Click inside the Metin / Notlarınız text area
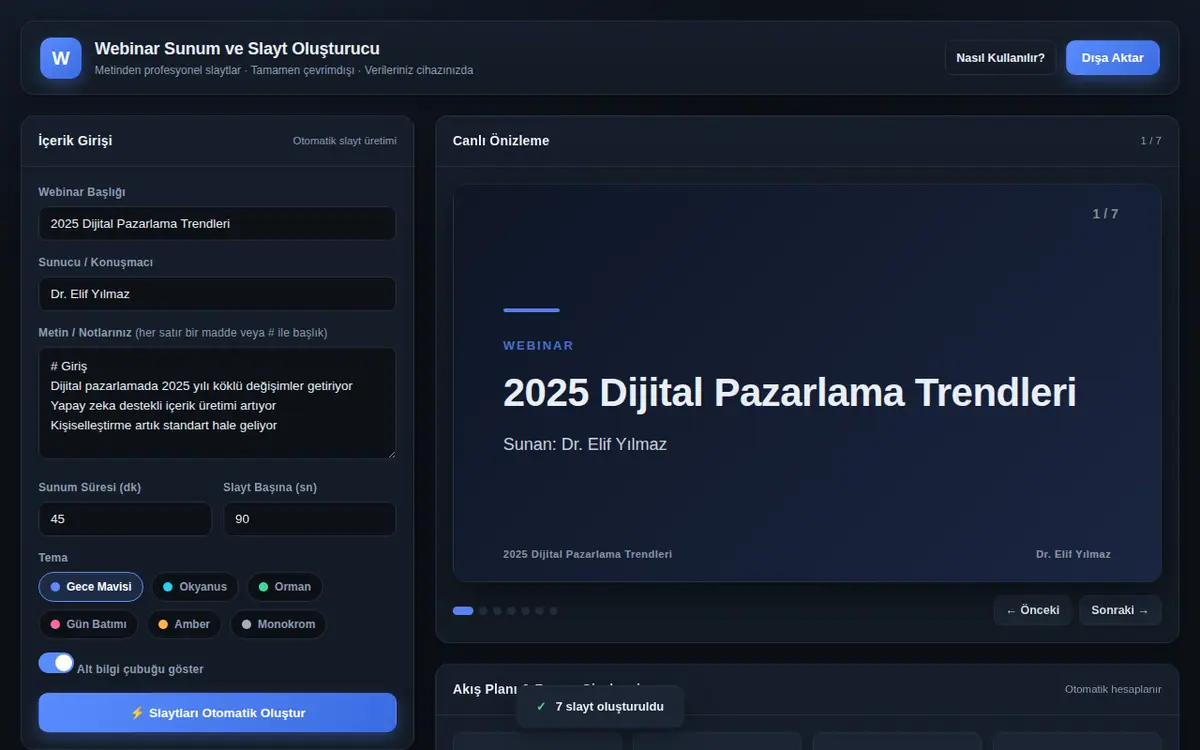 coord(217,403)
